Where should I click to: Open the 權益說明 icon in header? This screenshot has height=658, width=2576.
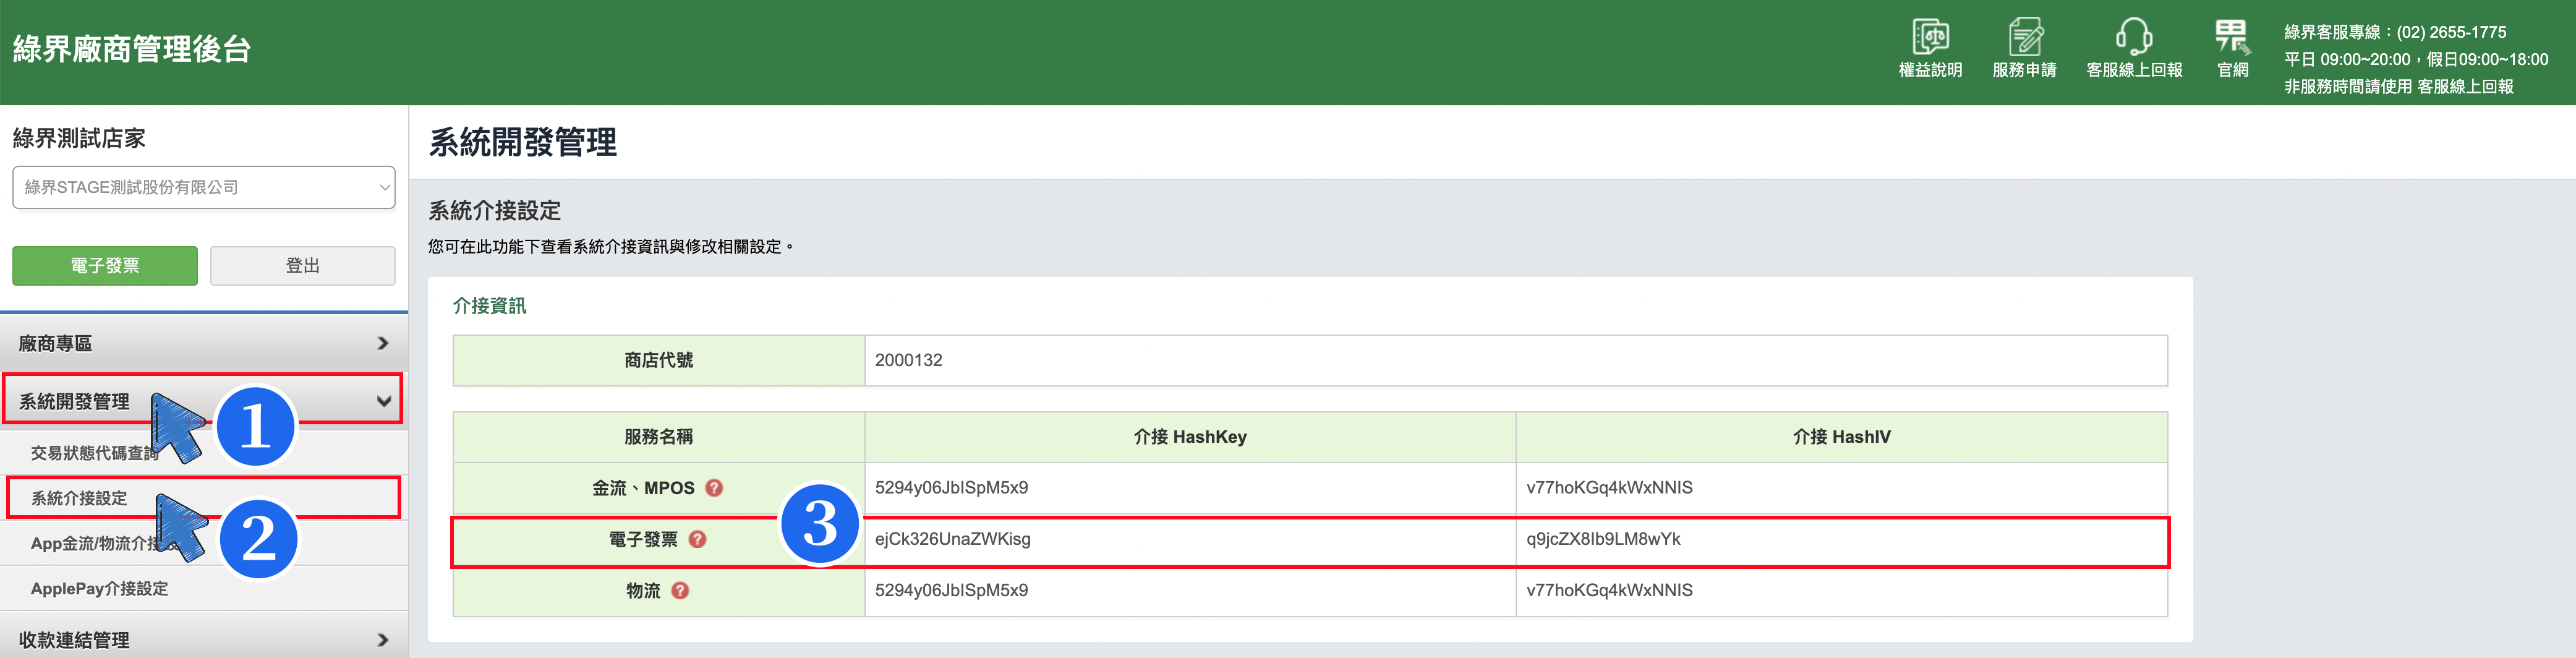(x=1930, y=37)
